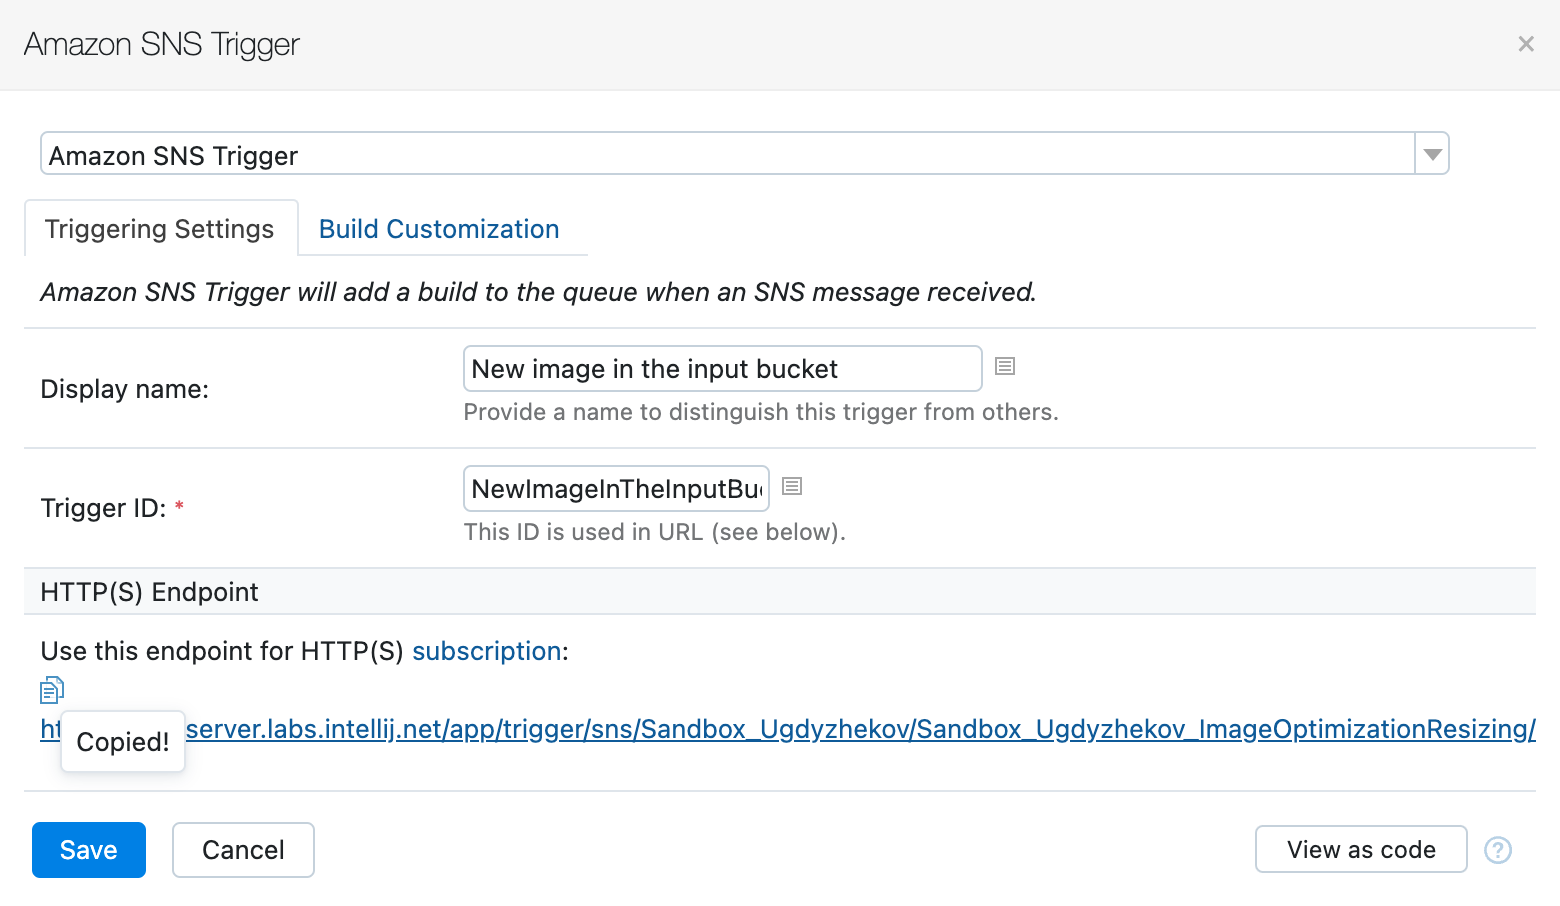Close the Amazon SNS Trigger dialog
This screenshot has width=1560, height=906.
(x=1526, y=44)
